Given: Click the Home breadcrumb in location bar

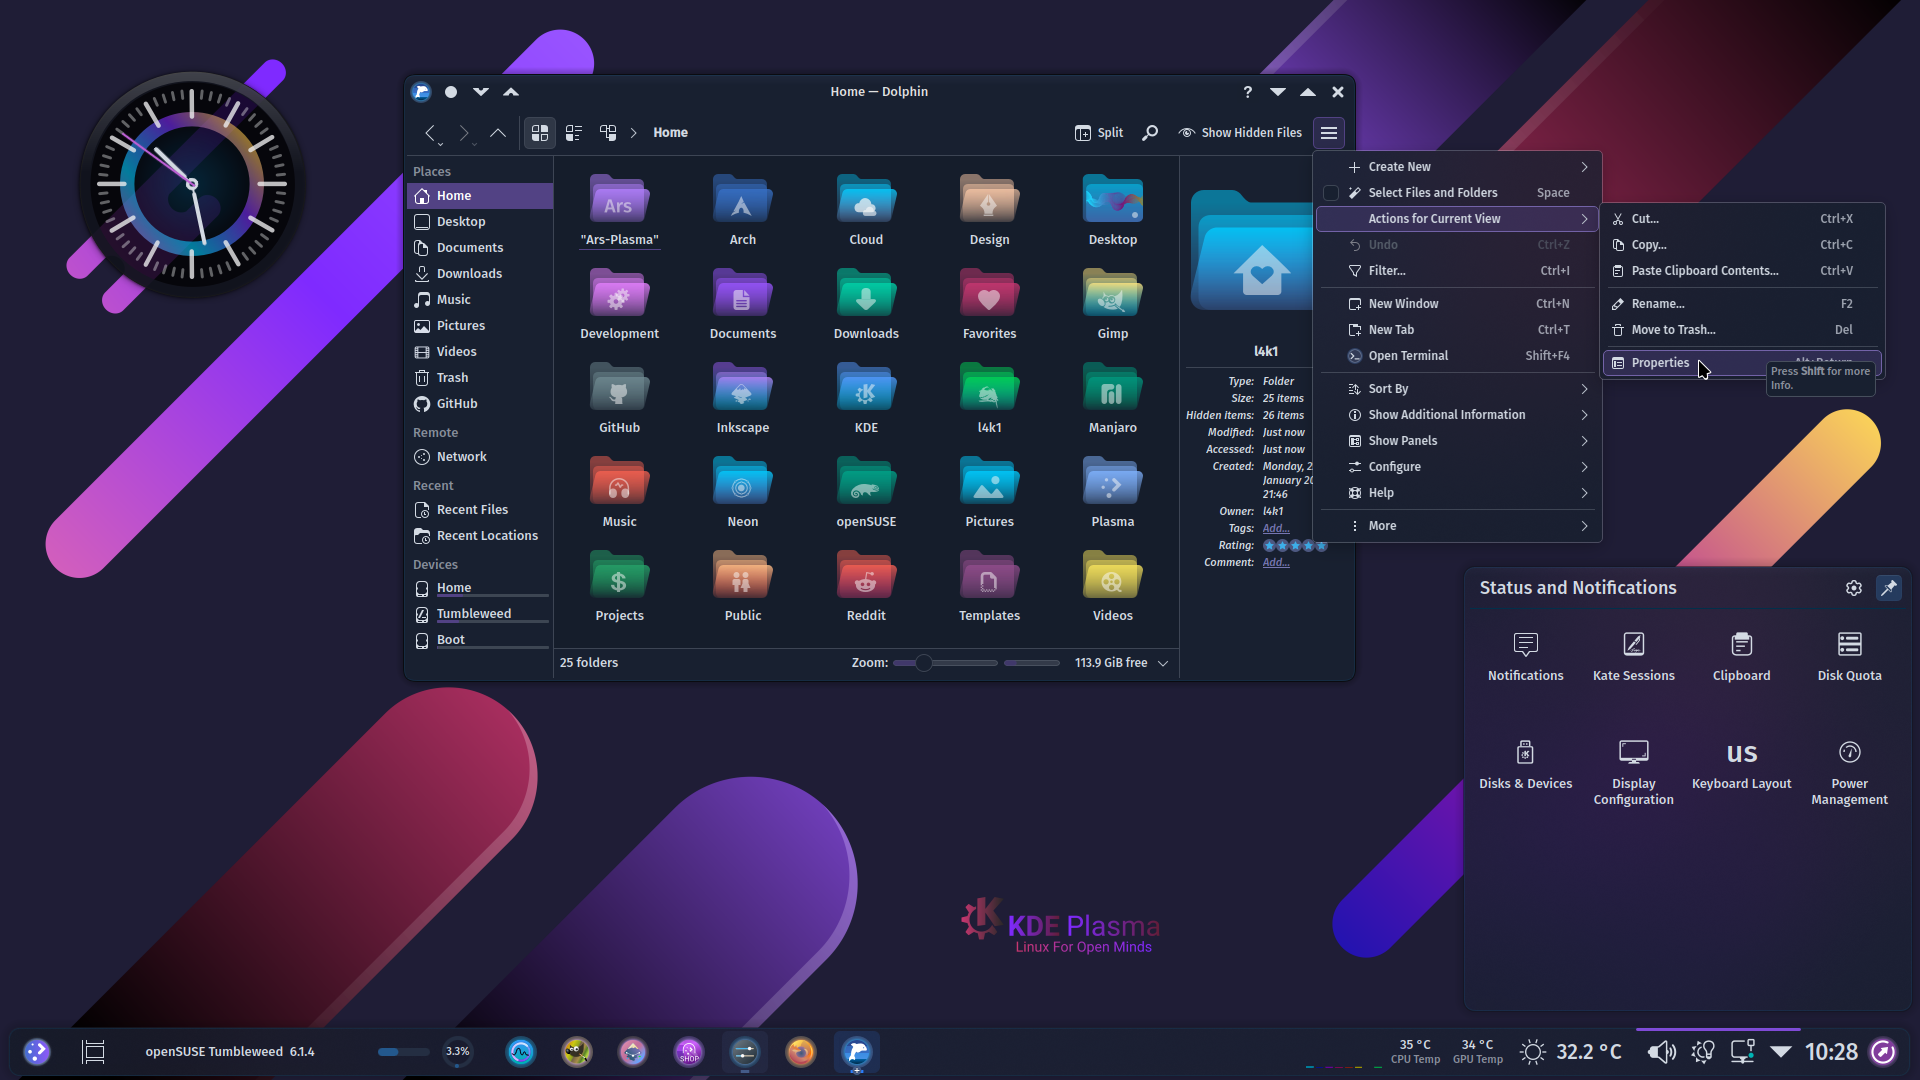Looking at the screenshot, I should point(670,132).
